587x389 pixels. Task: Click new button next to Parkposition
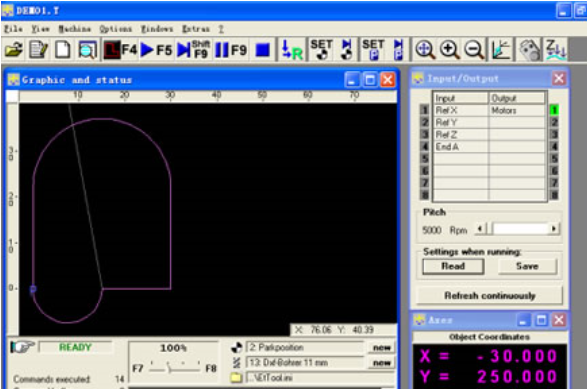click(x=381, y=348)
